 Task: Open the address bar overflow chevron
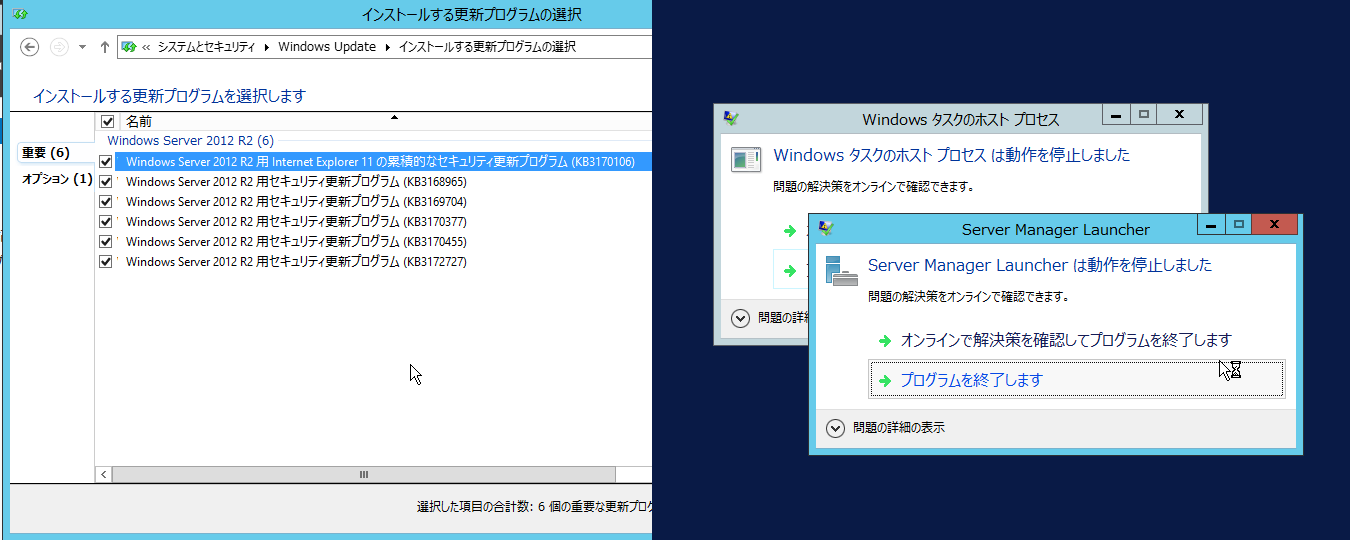[147, 47]
